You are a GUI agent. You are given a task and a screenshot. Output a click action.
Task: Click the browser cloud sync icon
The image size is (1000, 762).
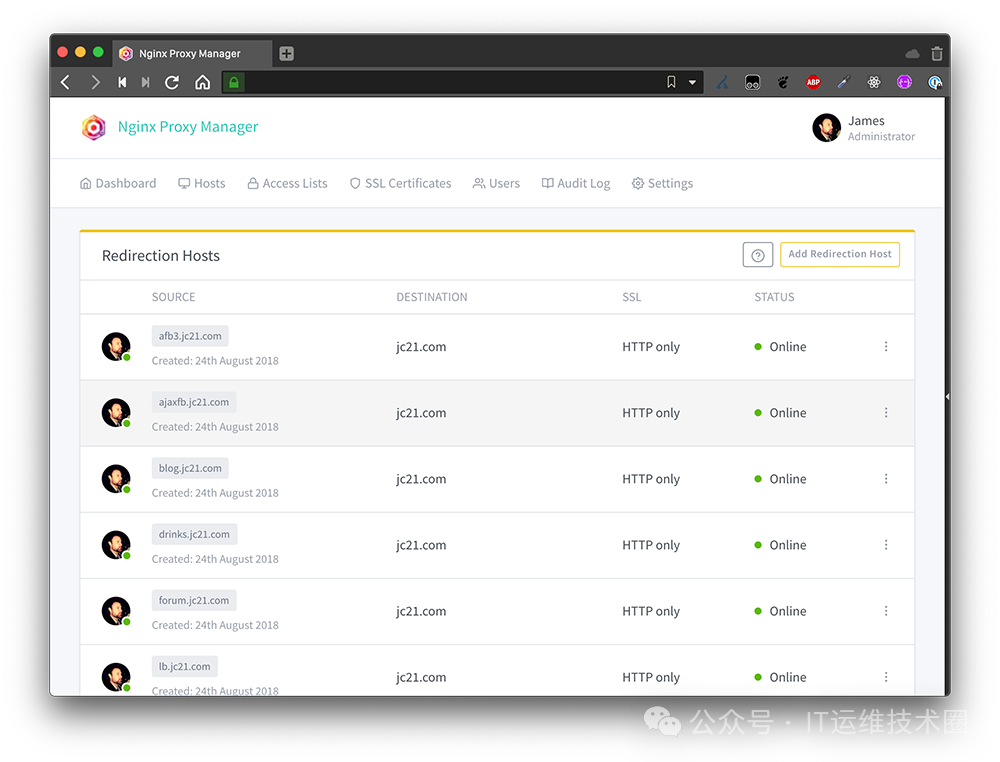(912, 54)
